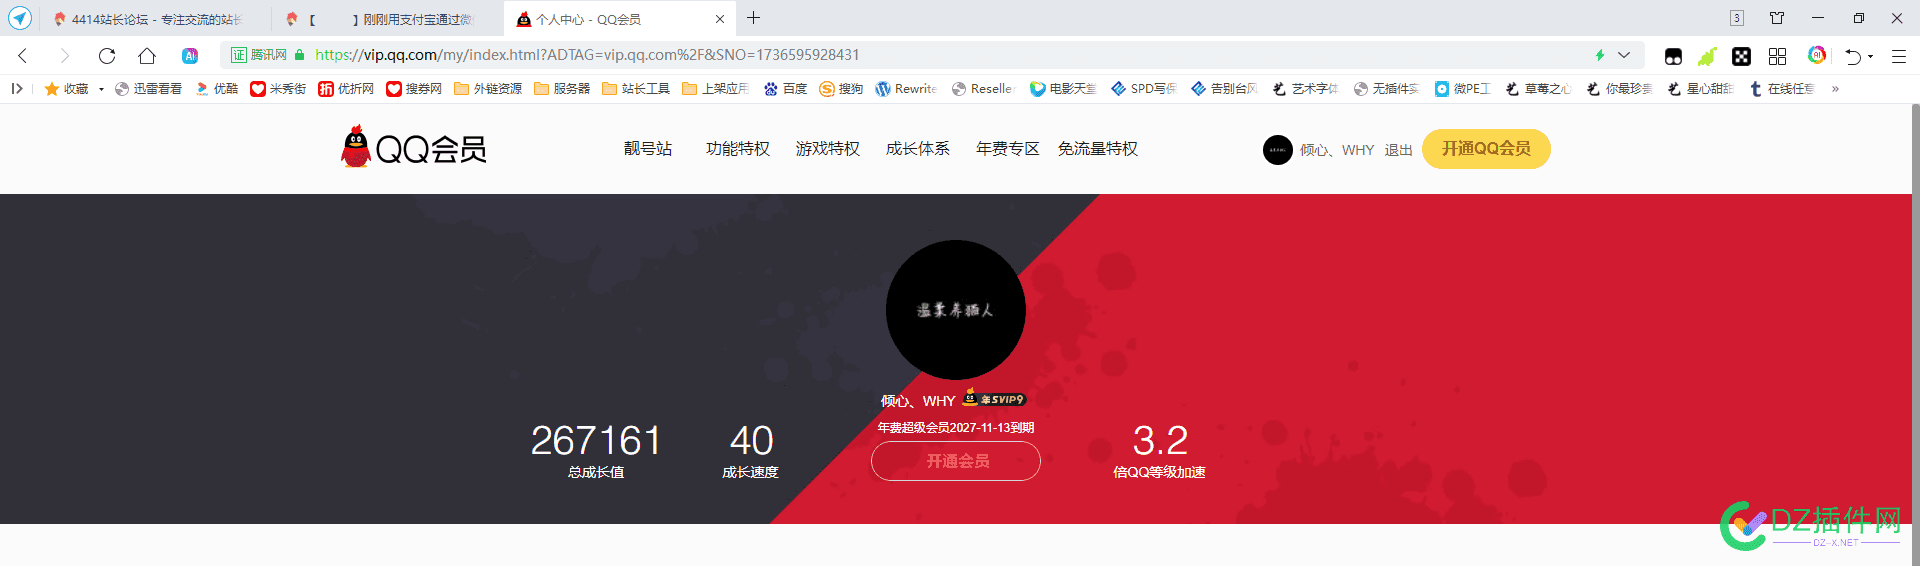The width and height of the screenshot is (1920, 566).
Task: Reload the current page
Action: [107, 56]
